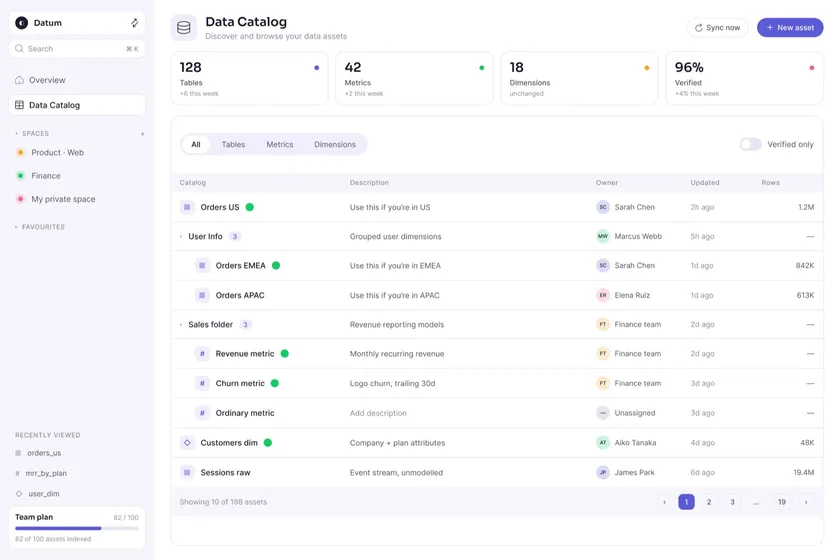Click the Unassigned owner avatar
Viewport: 840px width, 560px height.
tap(603, 413)
